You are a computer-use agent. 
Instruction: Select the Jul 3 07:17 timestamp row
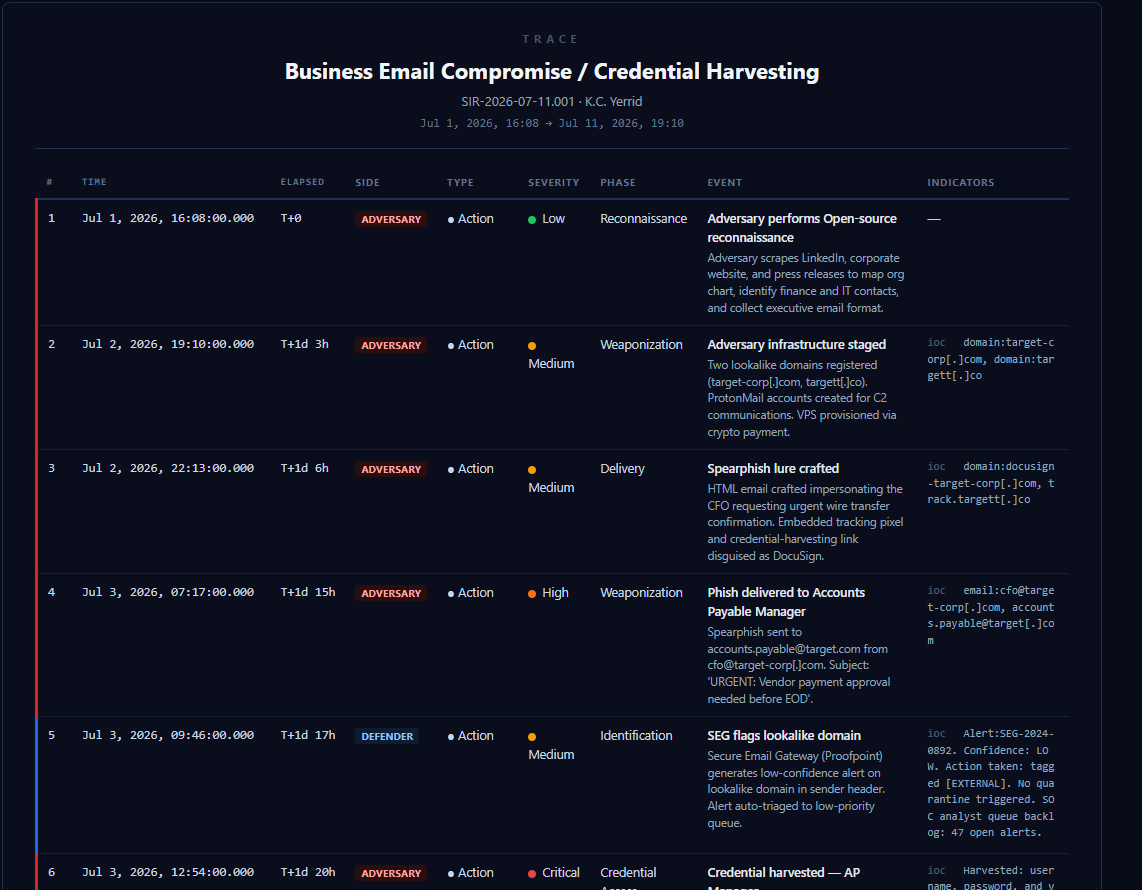coord(552,645)
